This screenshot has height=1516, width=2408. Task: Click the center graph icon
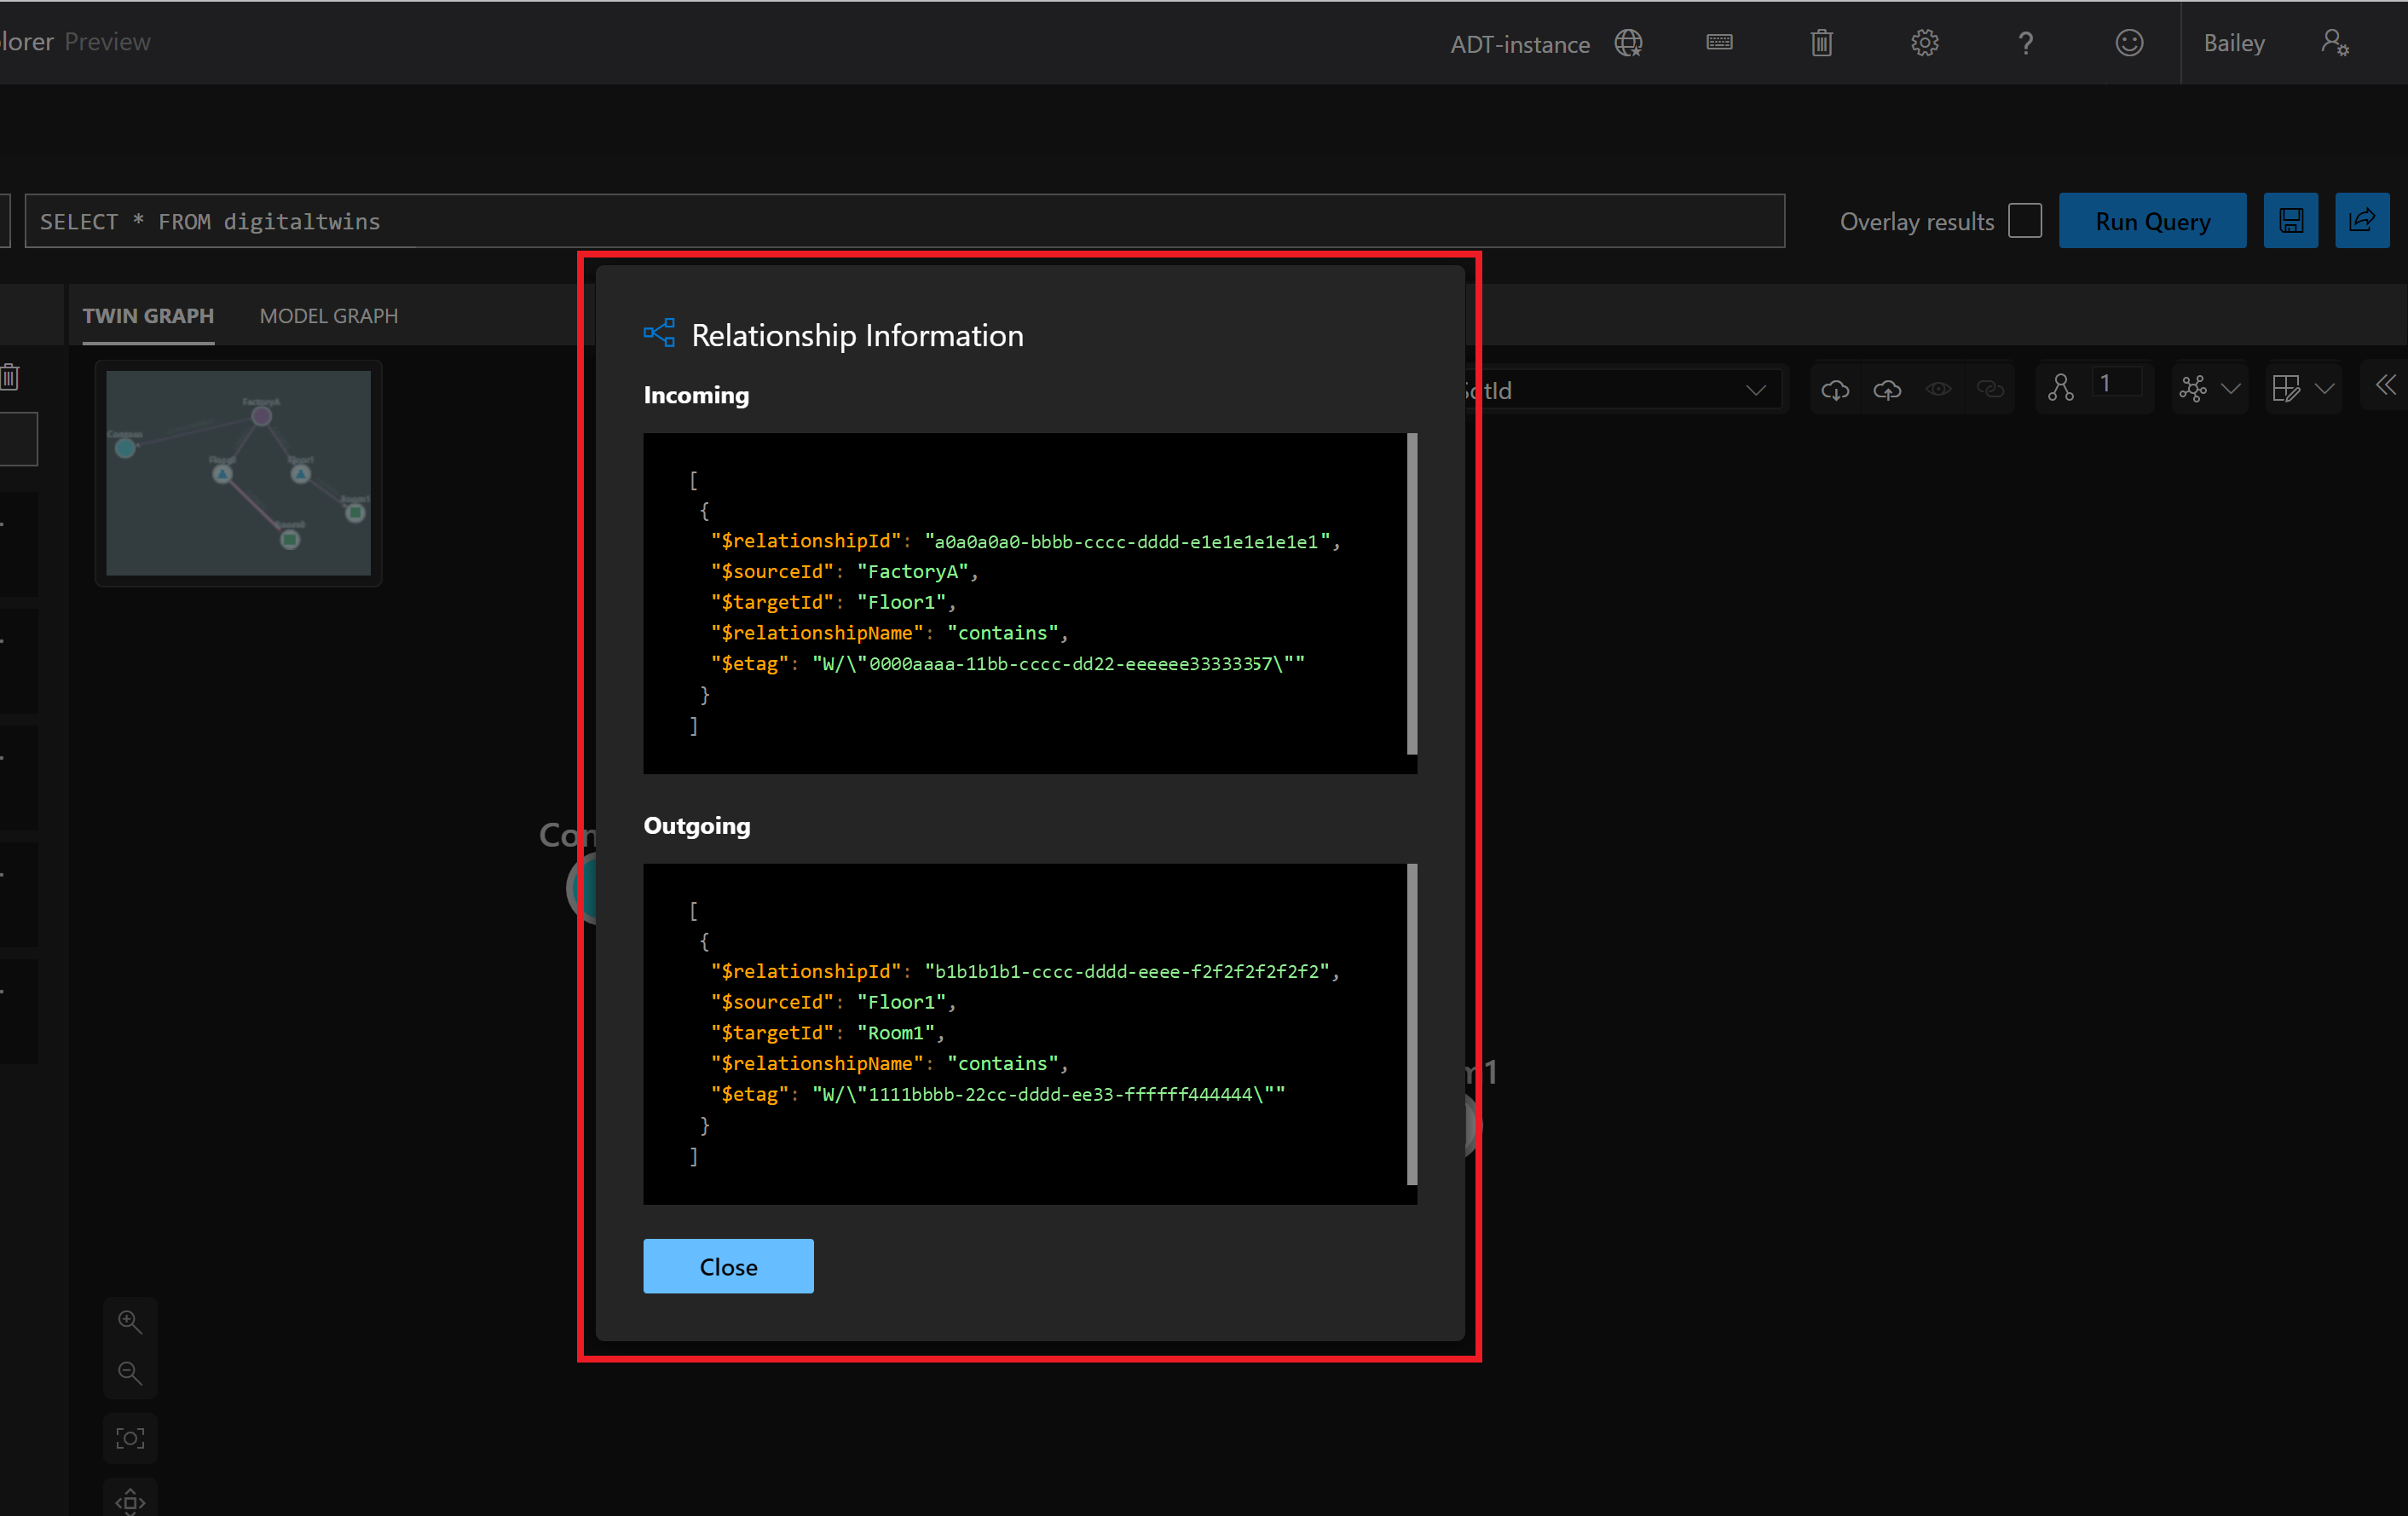coord(130,1438)
